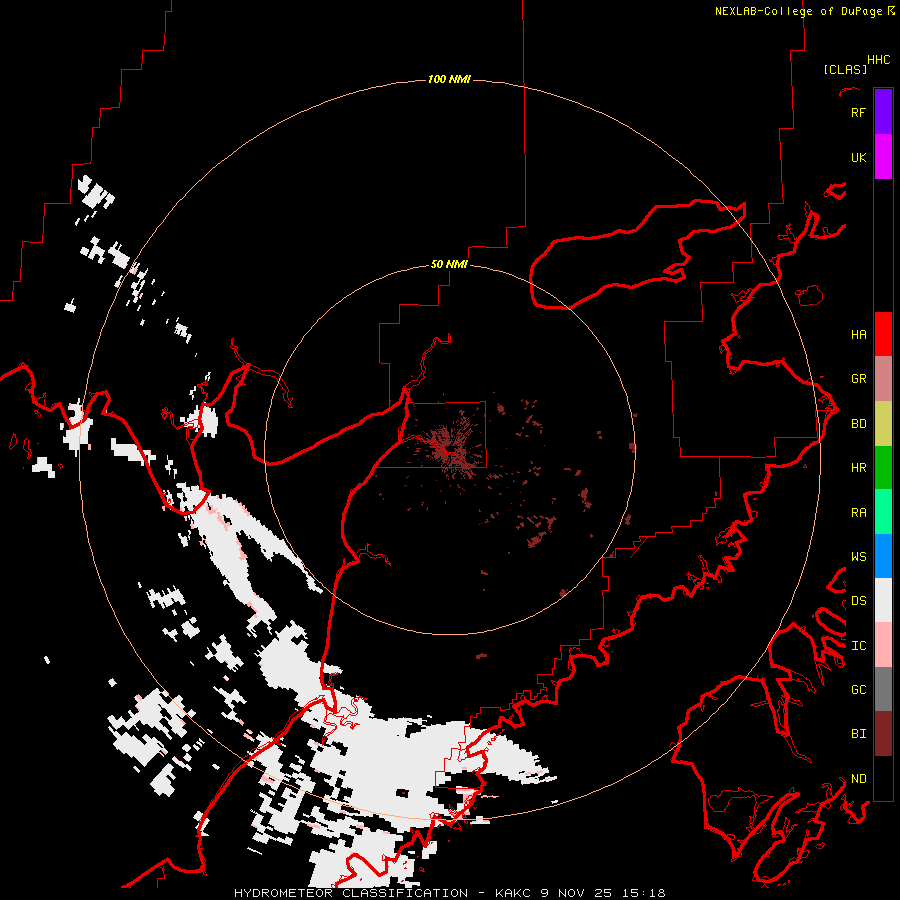Click the RF purple legend swatch

883,112
